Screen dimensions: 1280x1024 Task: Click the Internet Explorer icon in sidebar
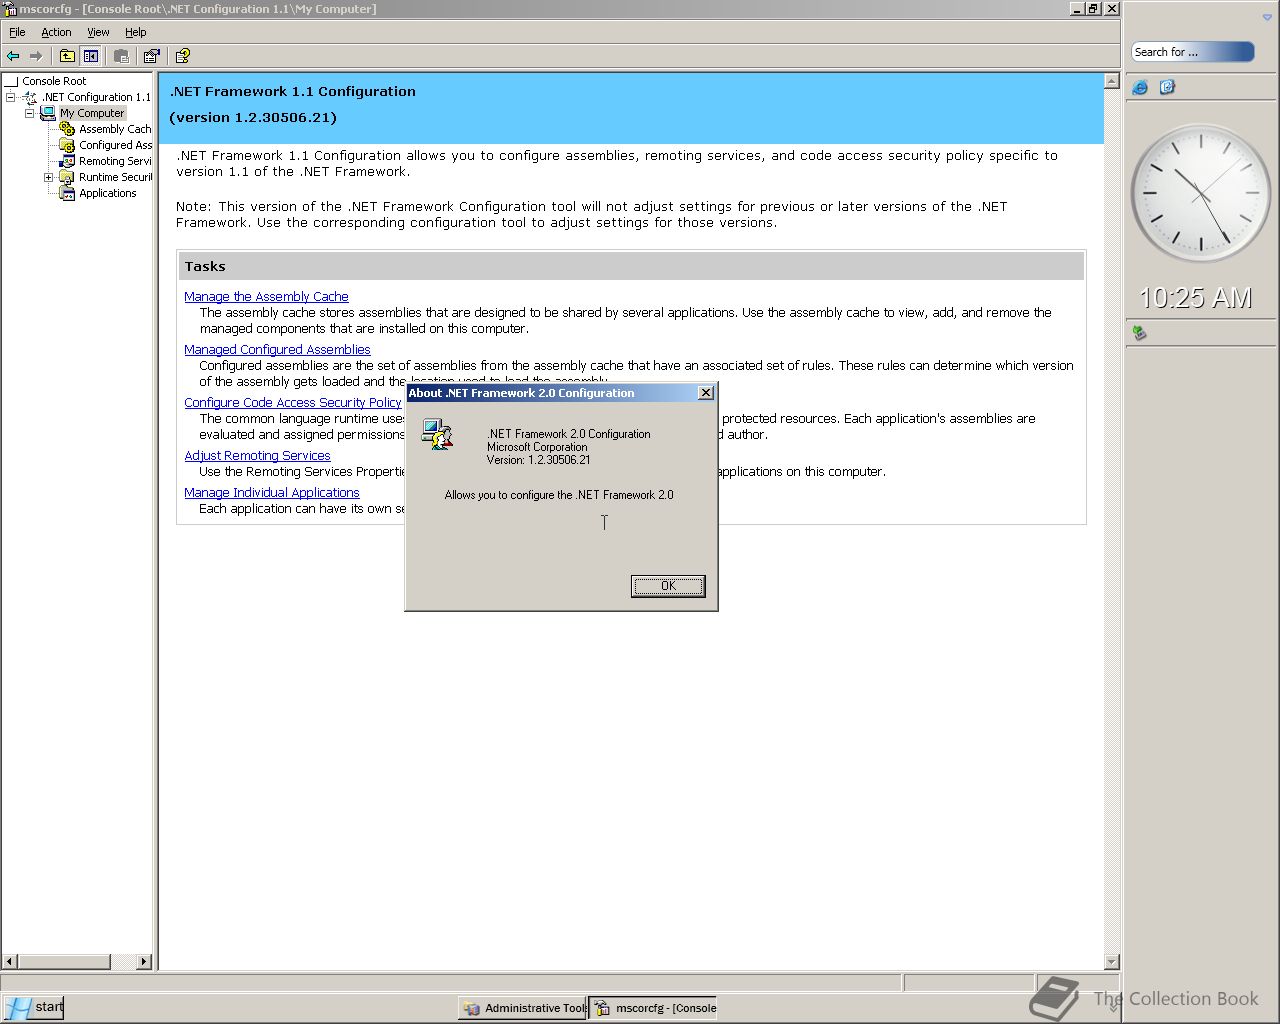1140,88
